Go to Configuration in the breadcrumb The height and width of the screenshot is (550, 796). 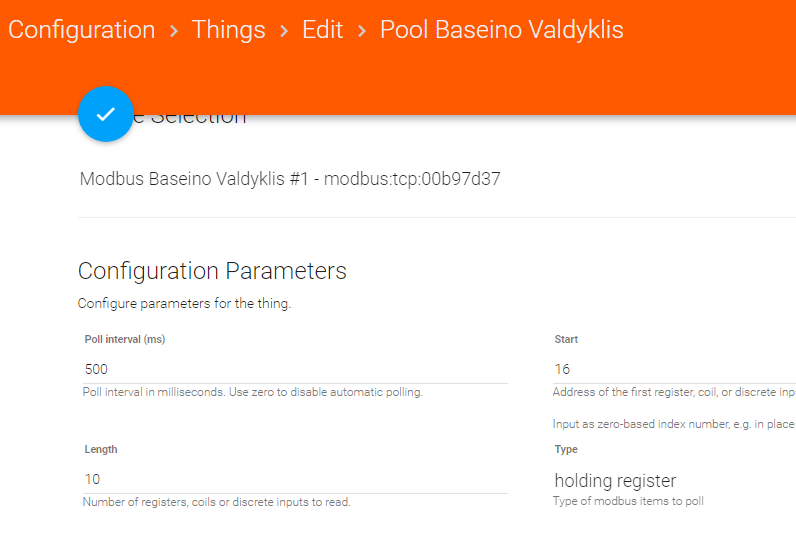(82, 30)
